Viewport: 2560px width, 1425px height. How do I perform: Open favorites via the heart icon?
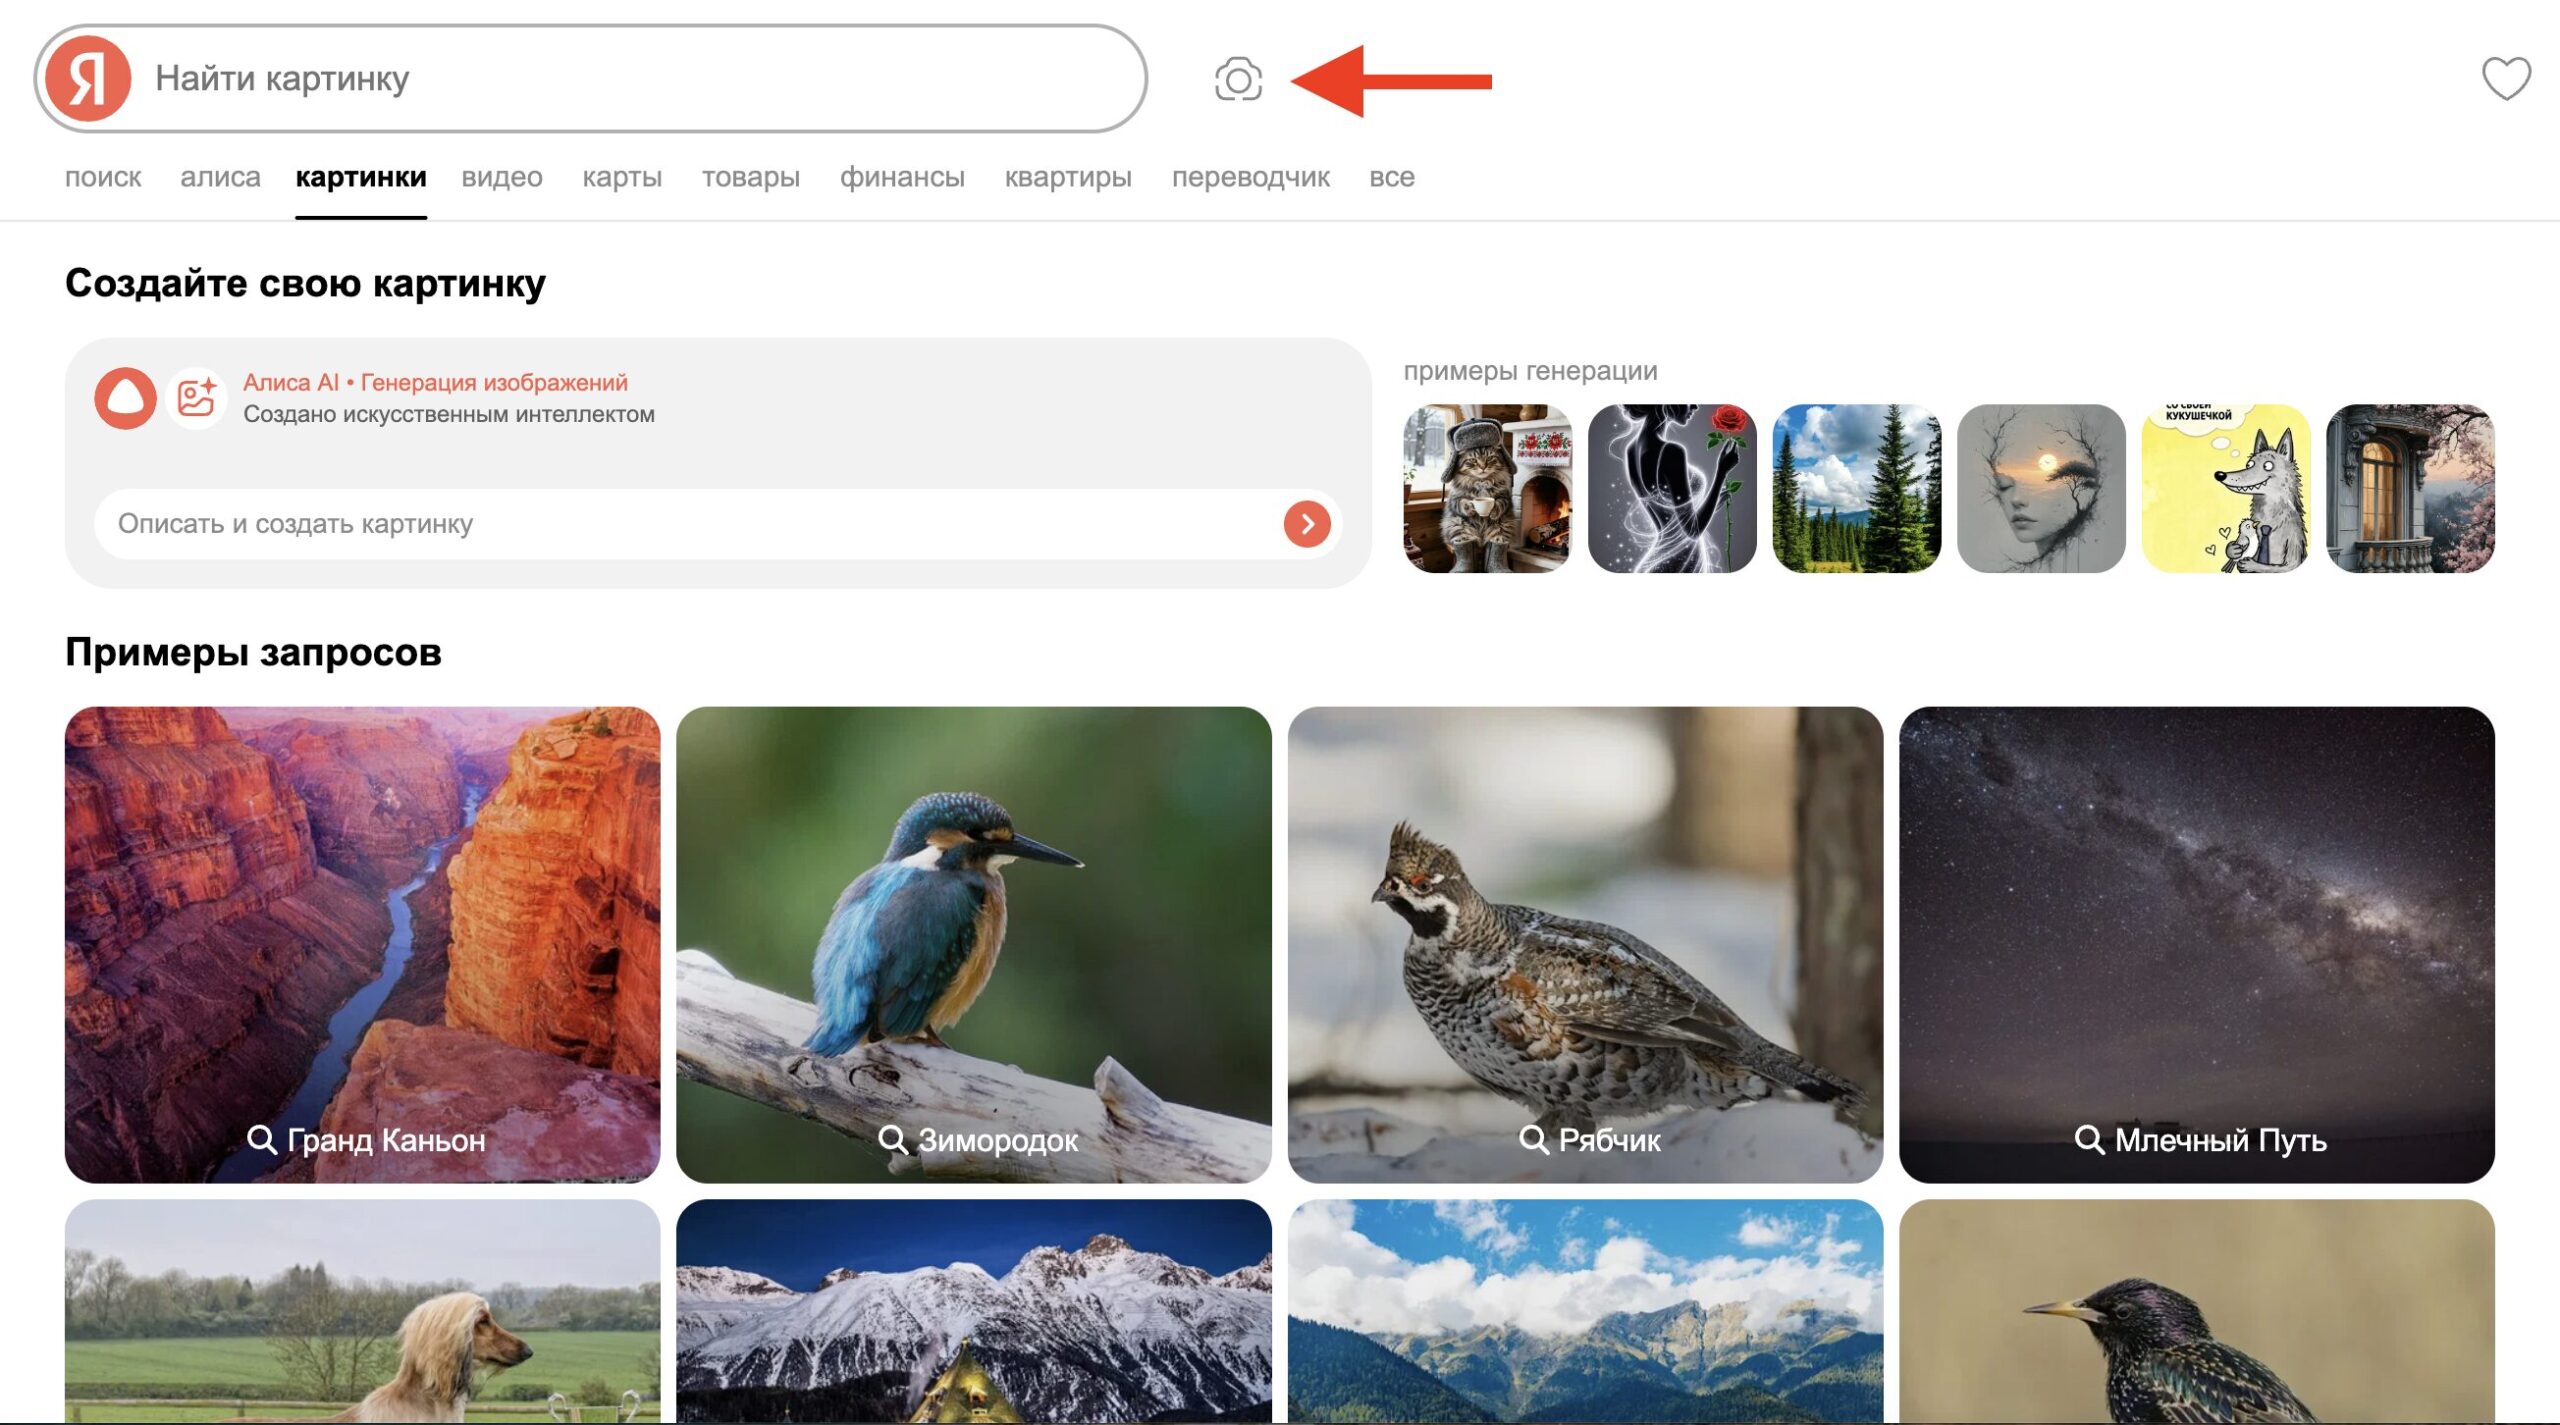point(2505,78)
